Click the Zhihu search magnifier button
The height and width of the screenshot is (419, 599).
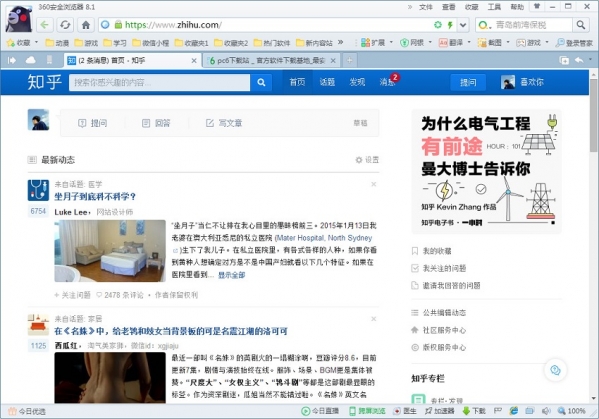pos(261,82)
